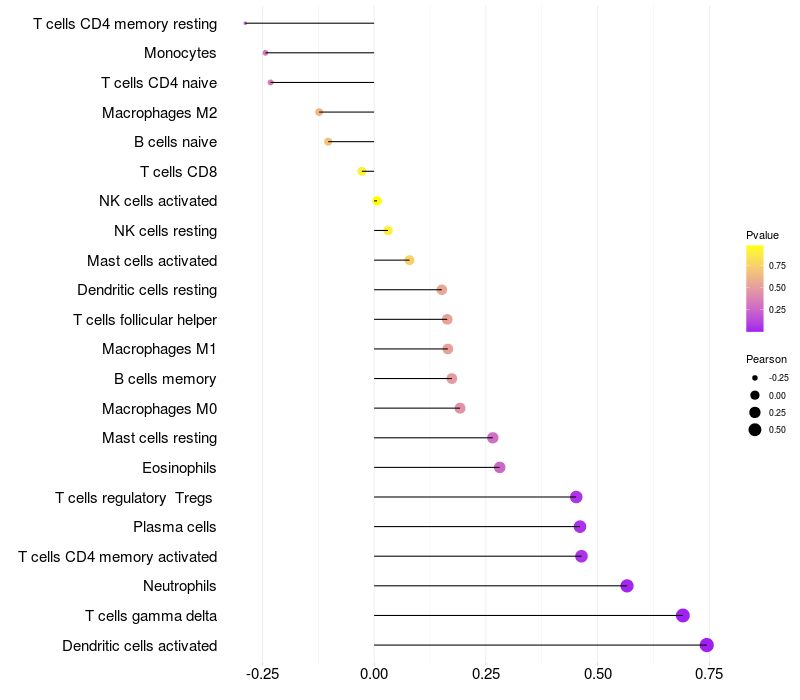Select the Neutrophils lollipop dot

coord(627,586)
